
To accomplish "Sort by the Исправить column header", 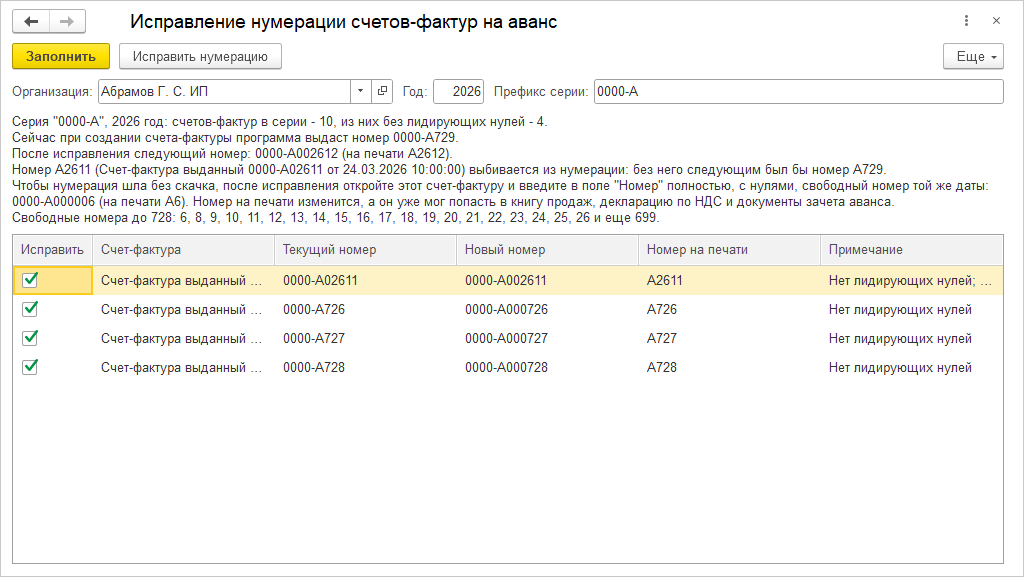I will point(52,250).
